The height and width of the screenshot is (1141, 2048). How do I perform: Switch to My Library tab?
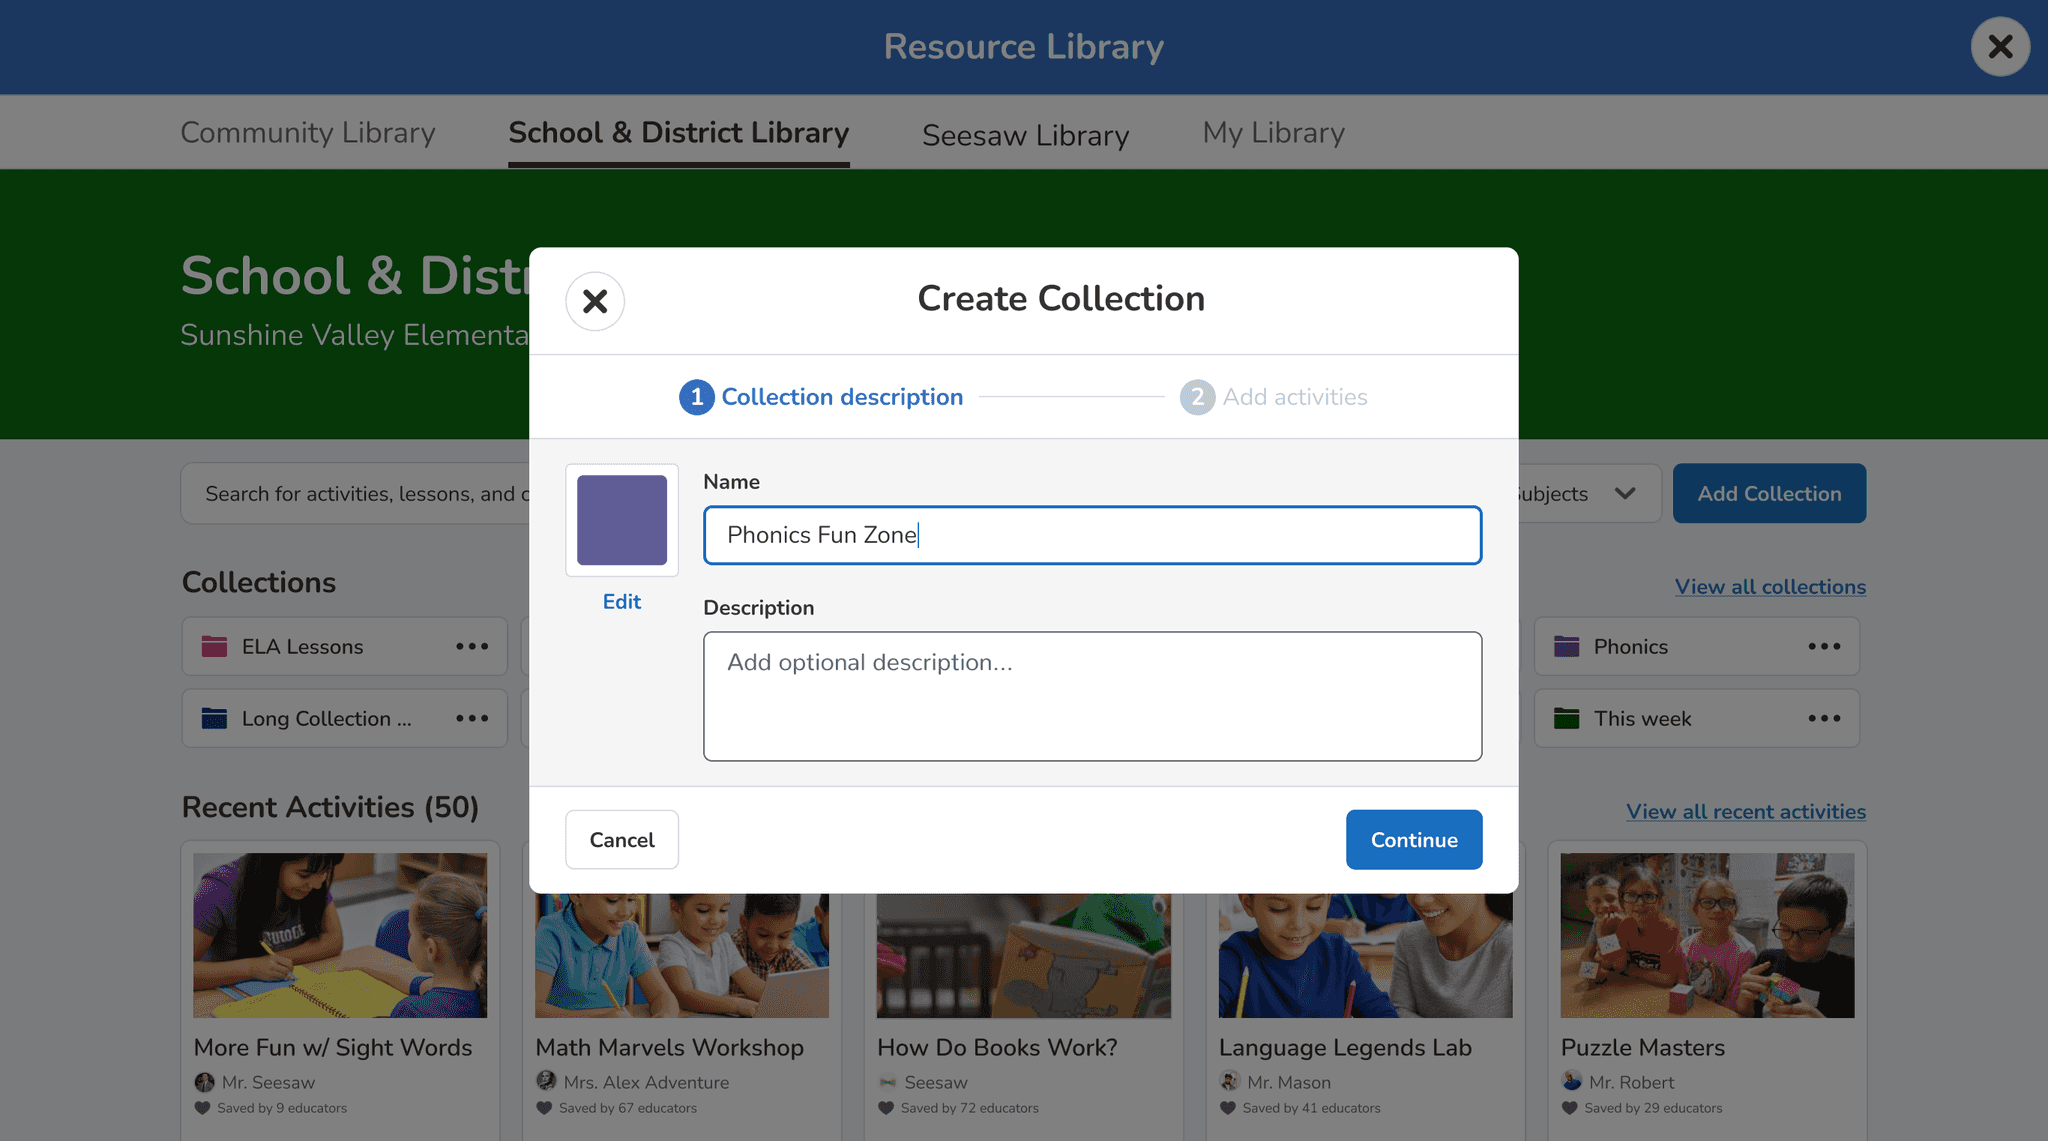click(1273, 133)
